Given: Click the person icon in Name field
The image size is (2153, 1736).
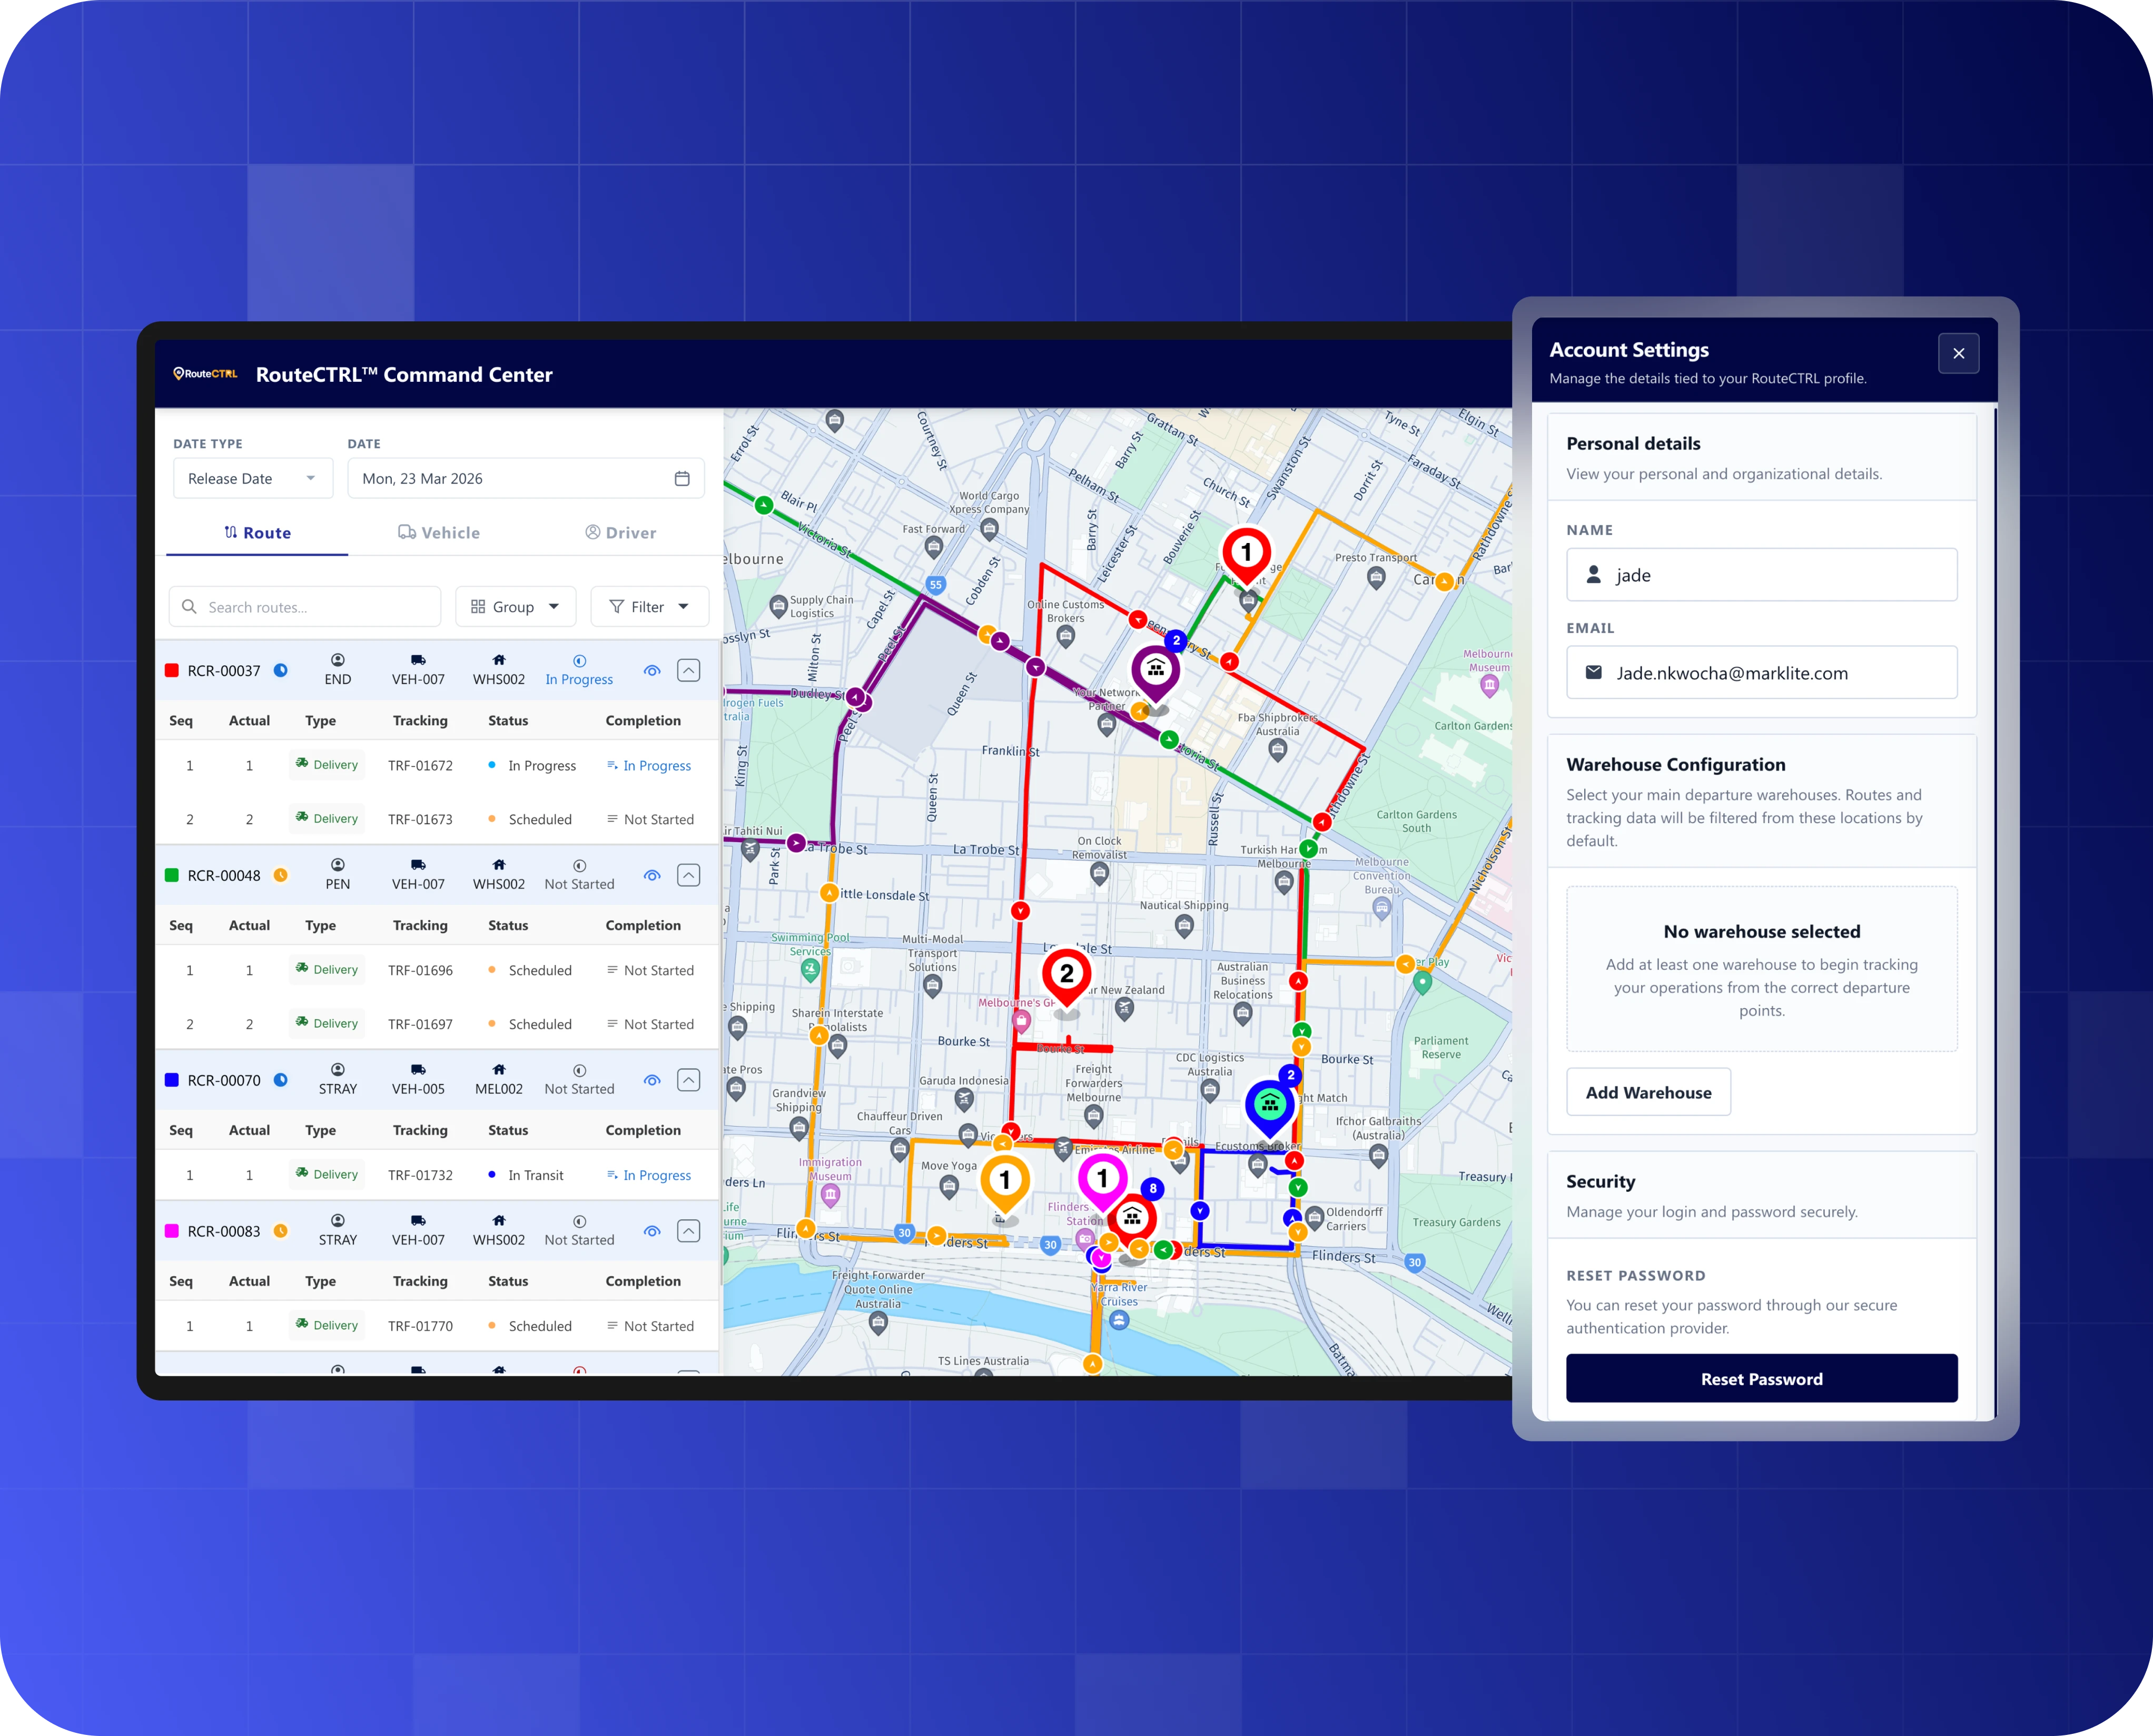Looking at the screenshot, I should click(x=1594, y=575).
